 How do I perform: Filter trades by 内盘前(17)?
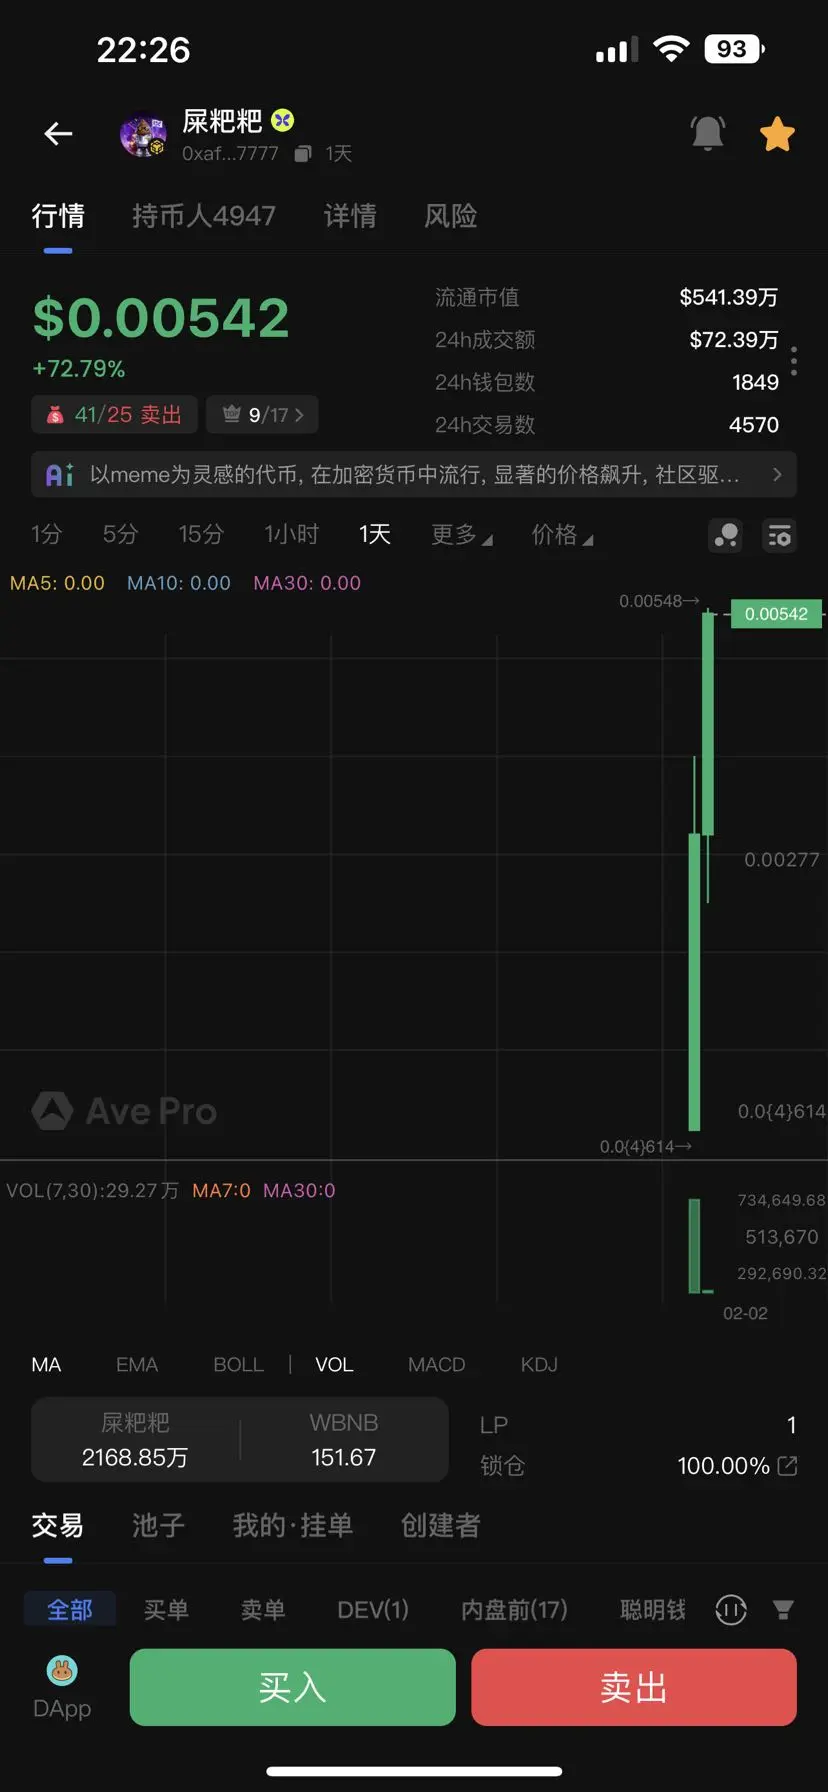click(514, 1610)
